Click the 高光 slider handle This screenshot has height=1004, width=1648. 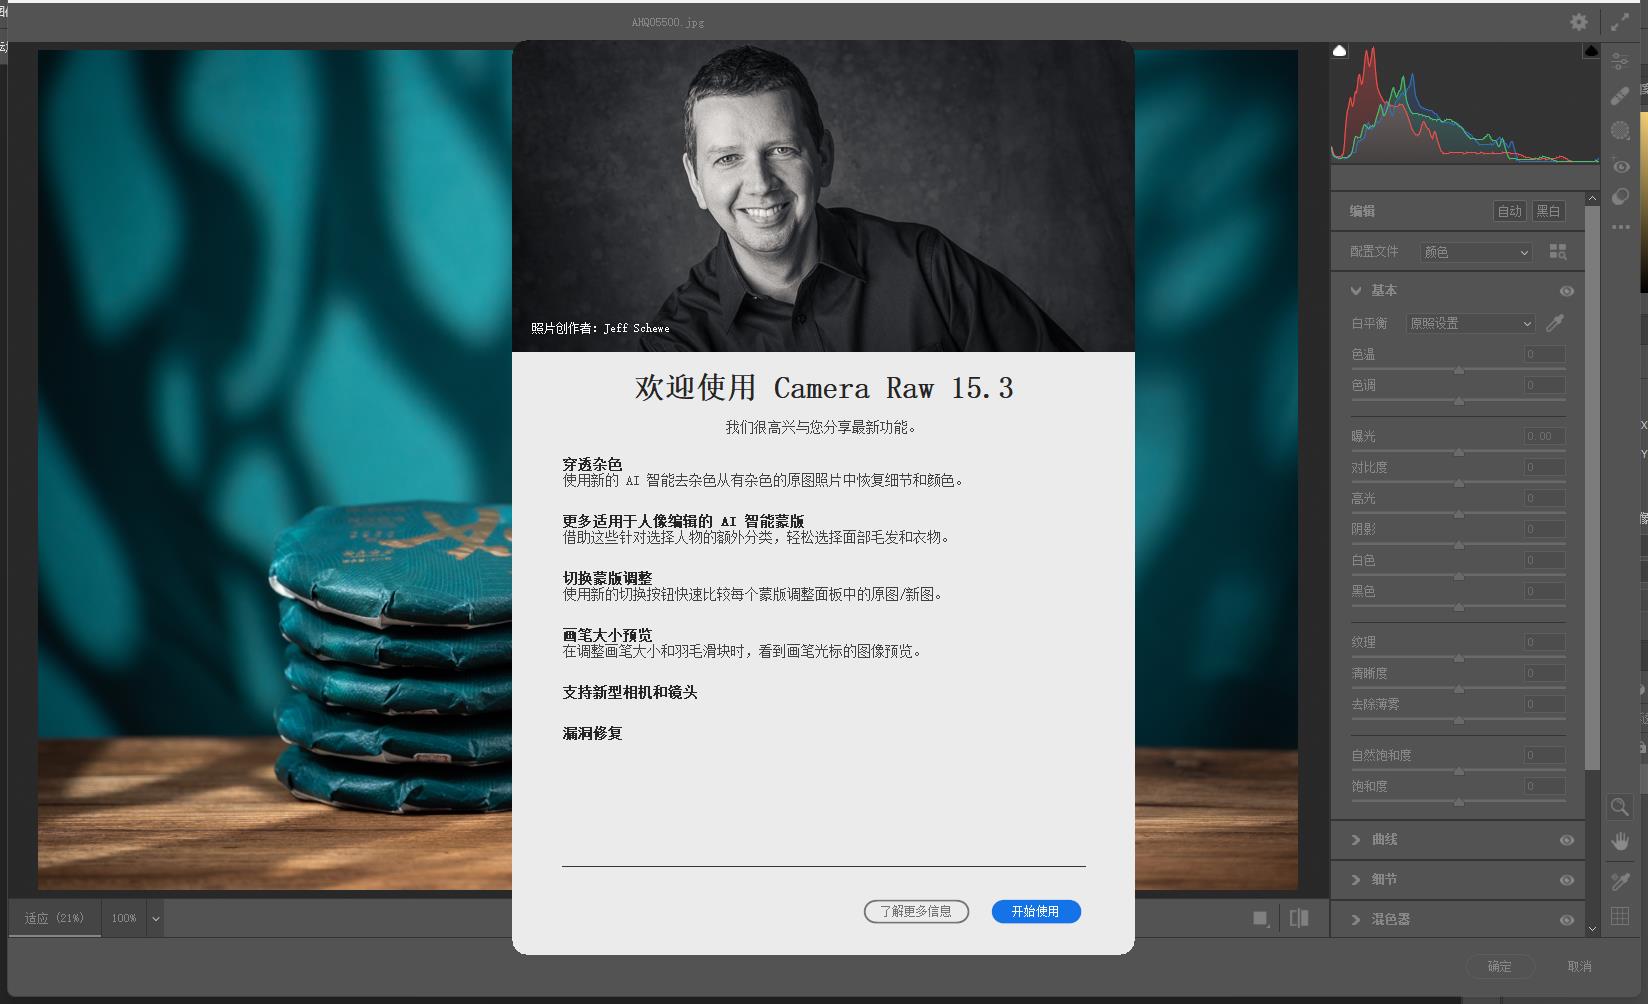pyautogui.click(x=1459, y=514)
